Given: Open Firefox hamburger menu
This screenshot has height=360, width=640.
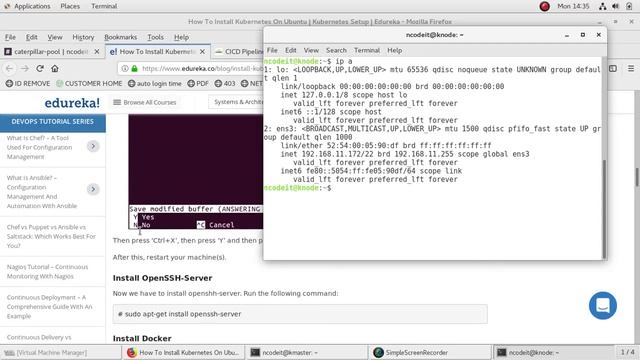Looking at the screenshot, I should click(x=631, y=69).
